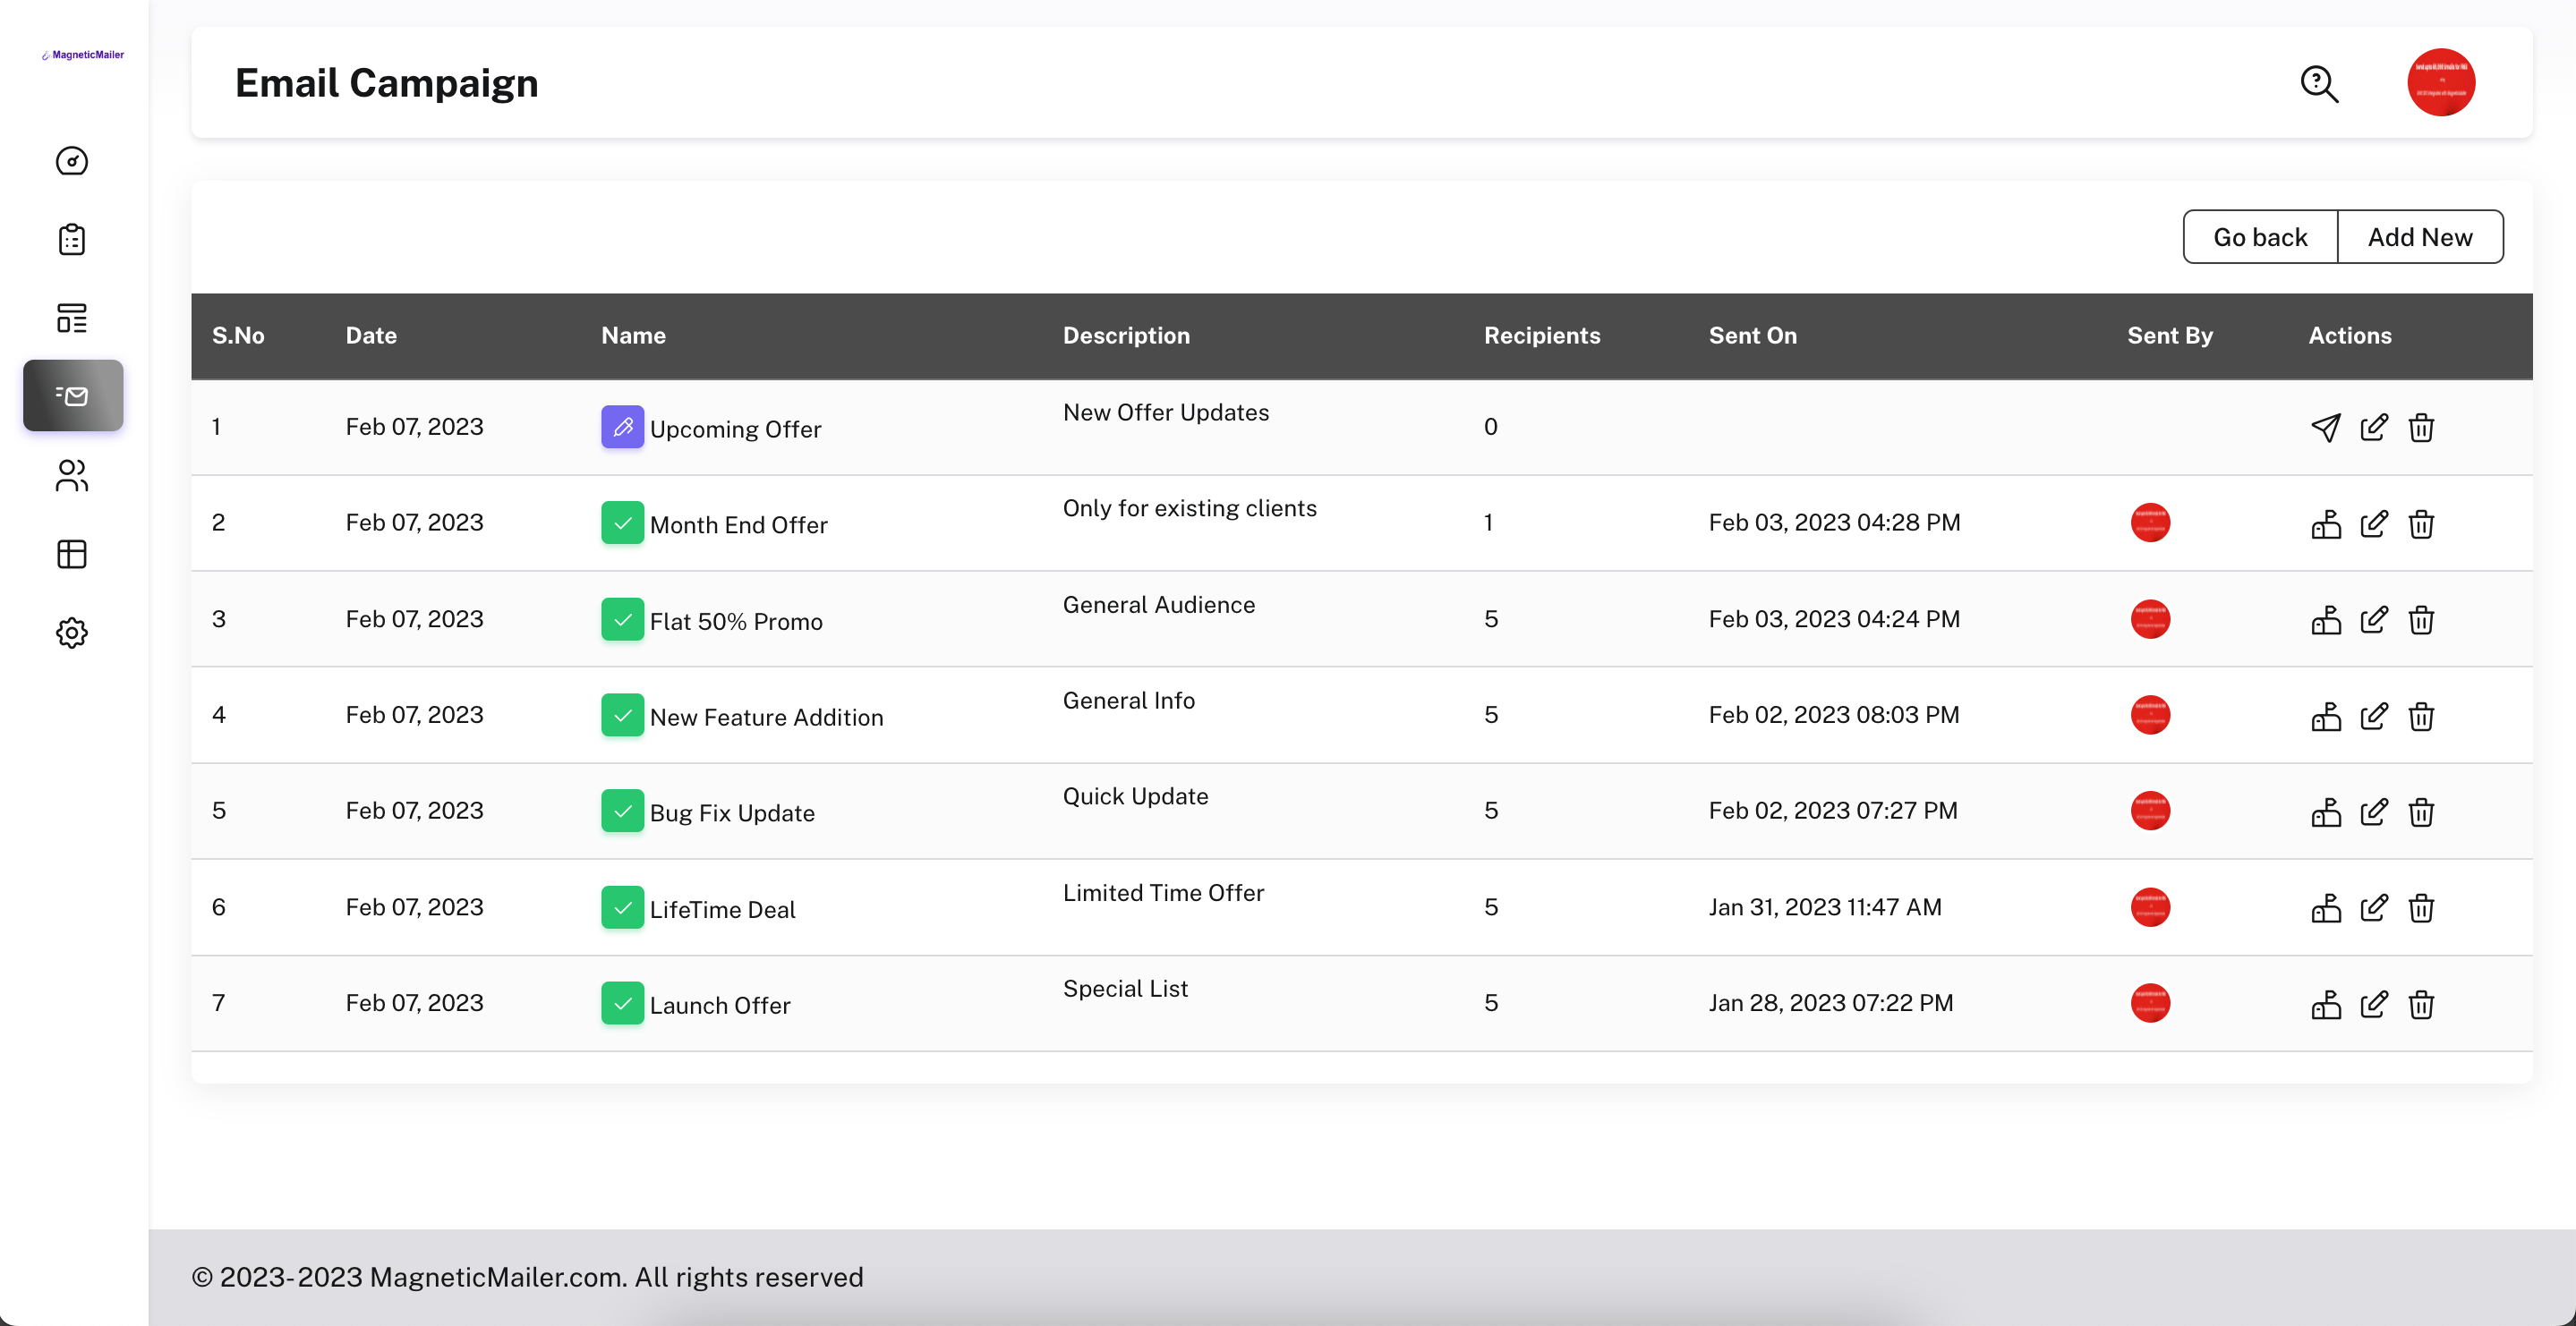Open the contacts users sidebar icon
2576x1326 pixels.
click(x=72, y=475)
